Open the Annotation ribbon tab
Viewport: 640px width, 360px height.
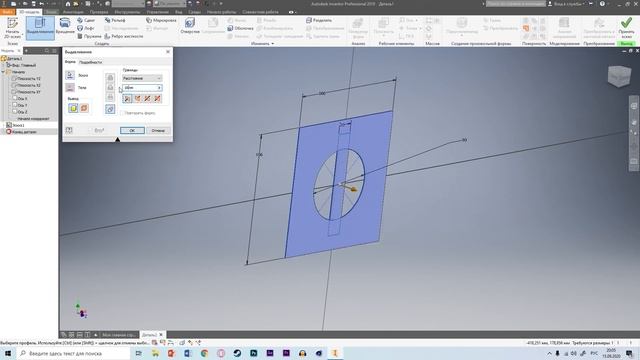coord(73,12)
